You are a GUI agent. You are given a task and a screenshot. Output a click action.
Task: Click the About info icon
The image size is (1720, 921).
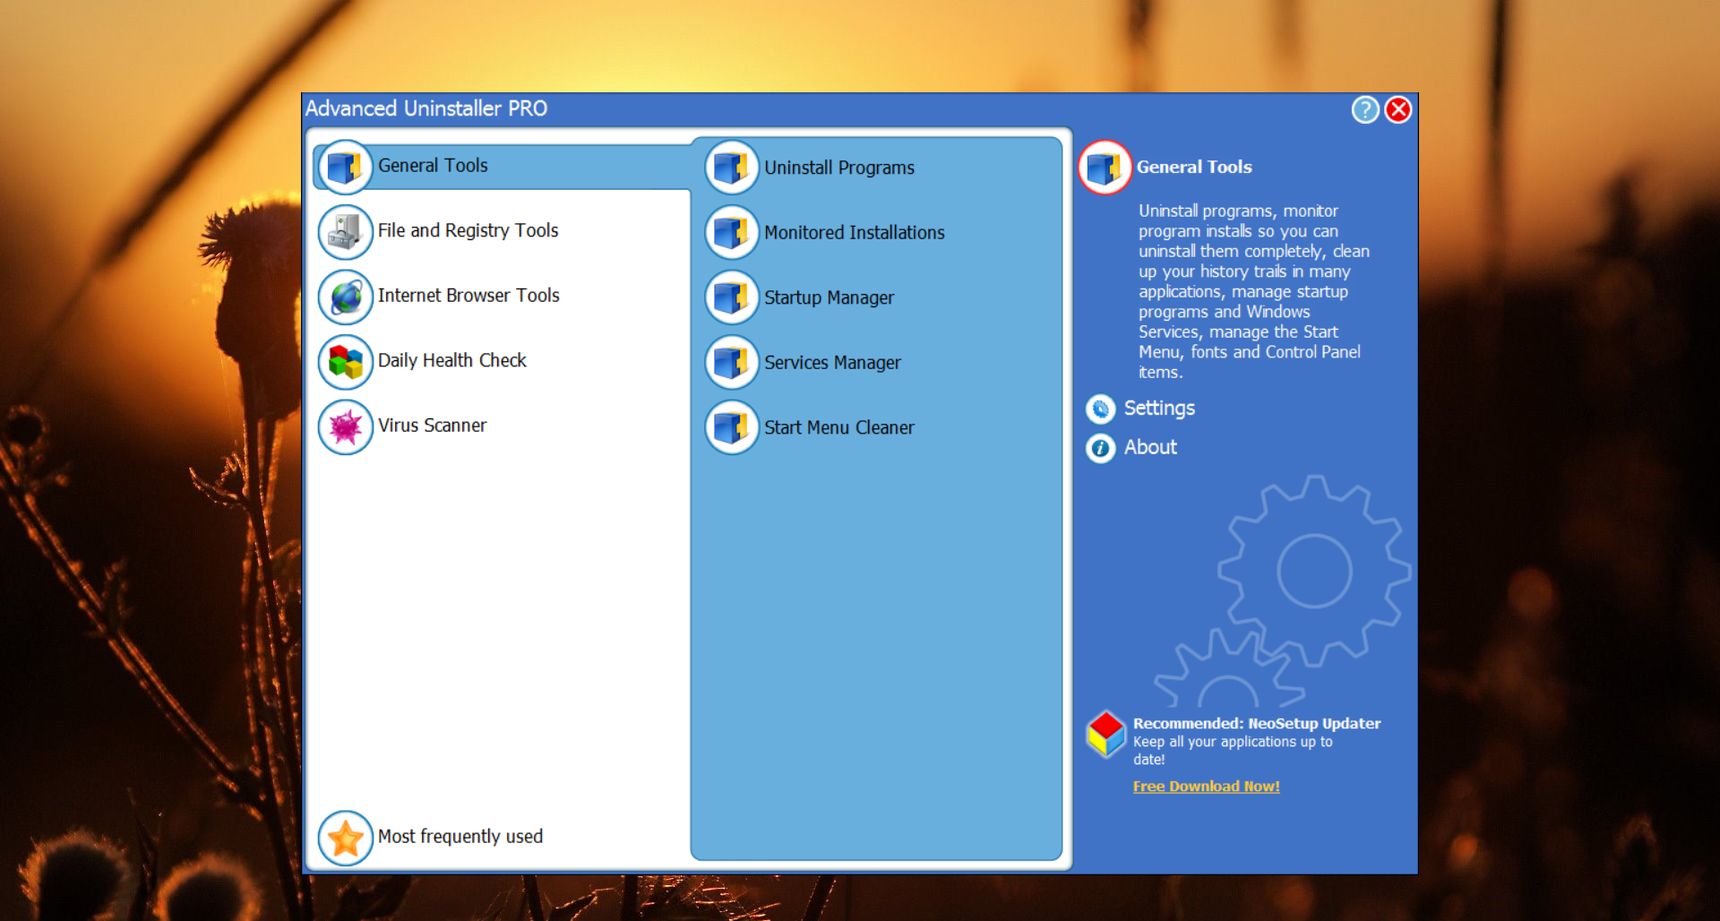1100,448
